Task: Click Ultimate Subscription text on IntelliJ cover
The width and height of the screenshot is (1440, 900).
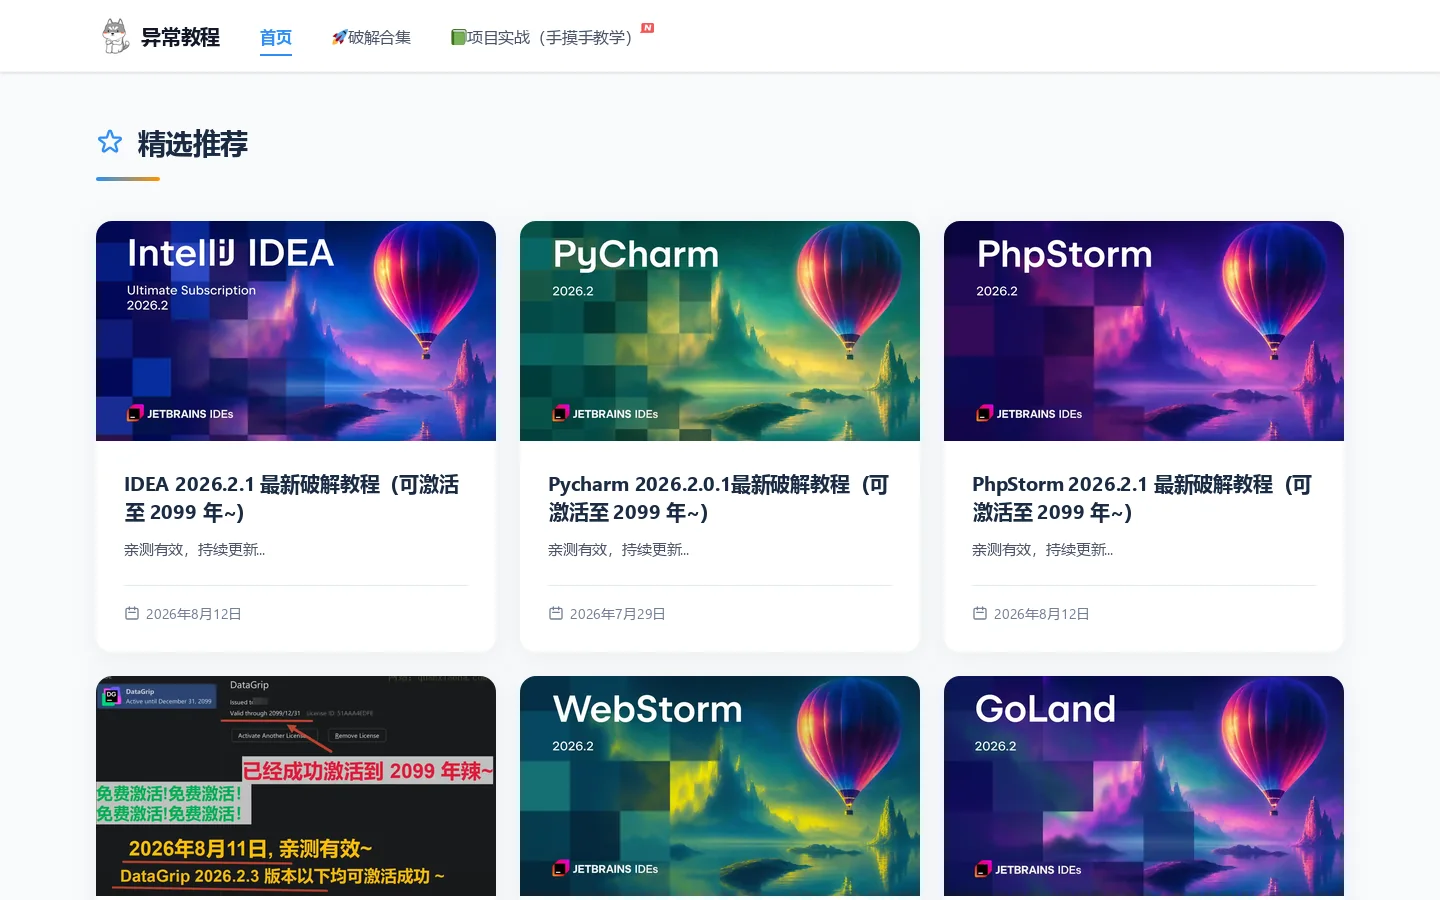Action: pyautogui.click(x=191, y=290)
